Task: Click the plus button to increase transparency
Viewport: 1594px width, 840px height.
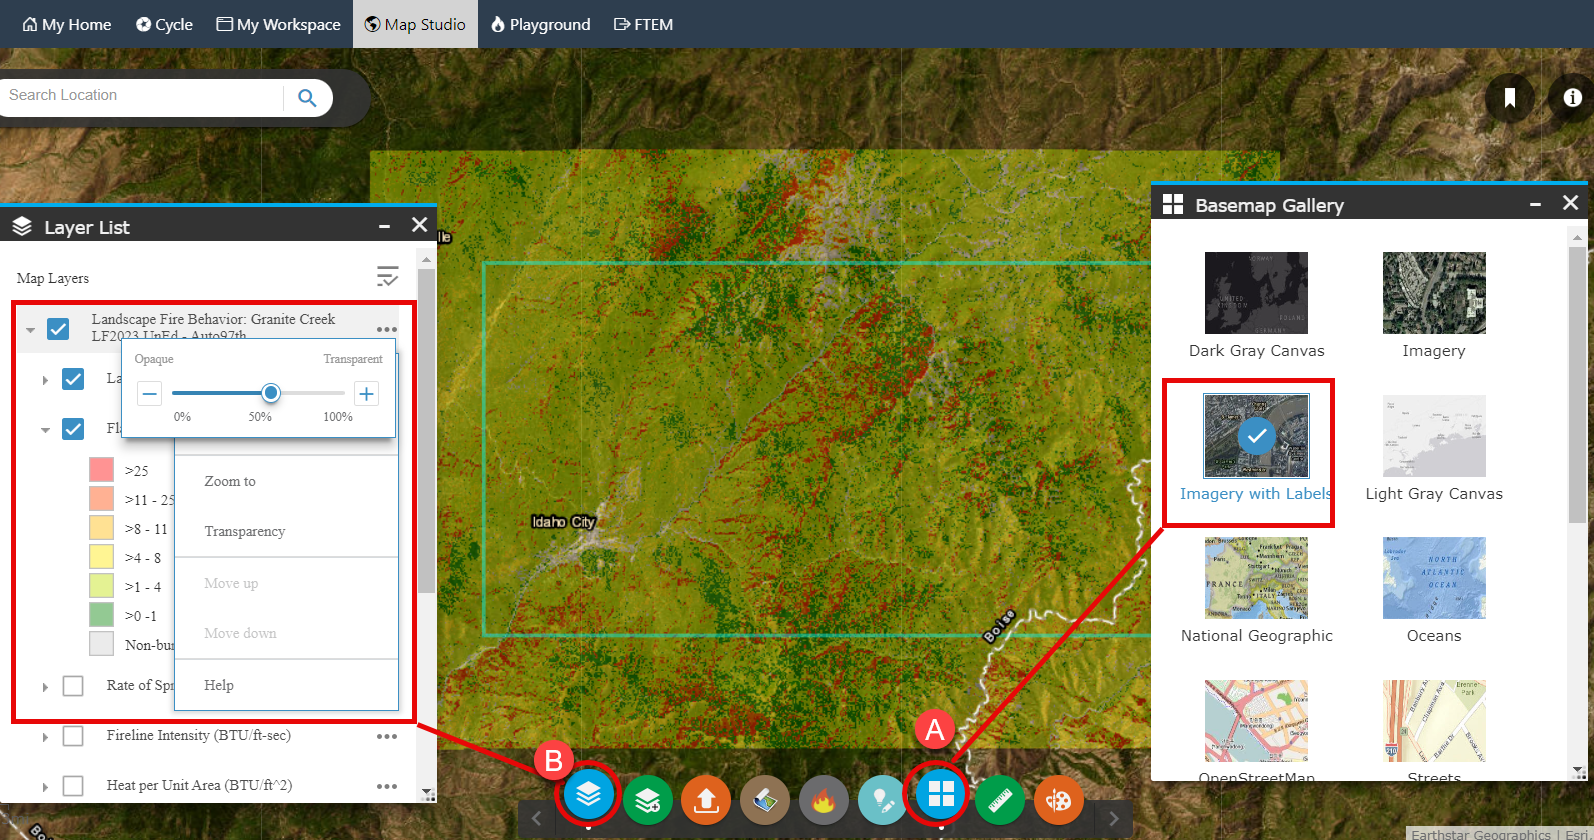Action: click(x=367, y=394)
